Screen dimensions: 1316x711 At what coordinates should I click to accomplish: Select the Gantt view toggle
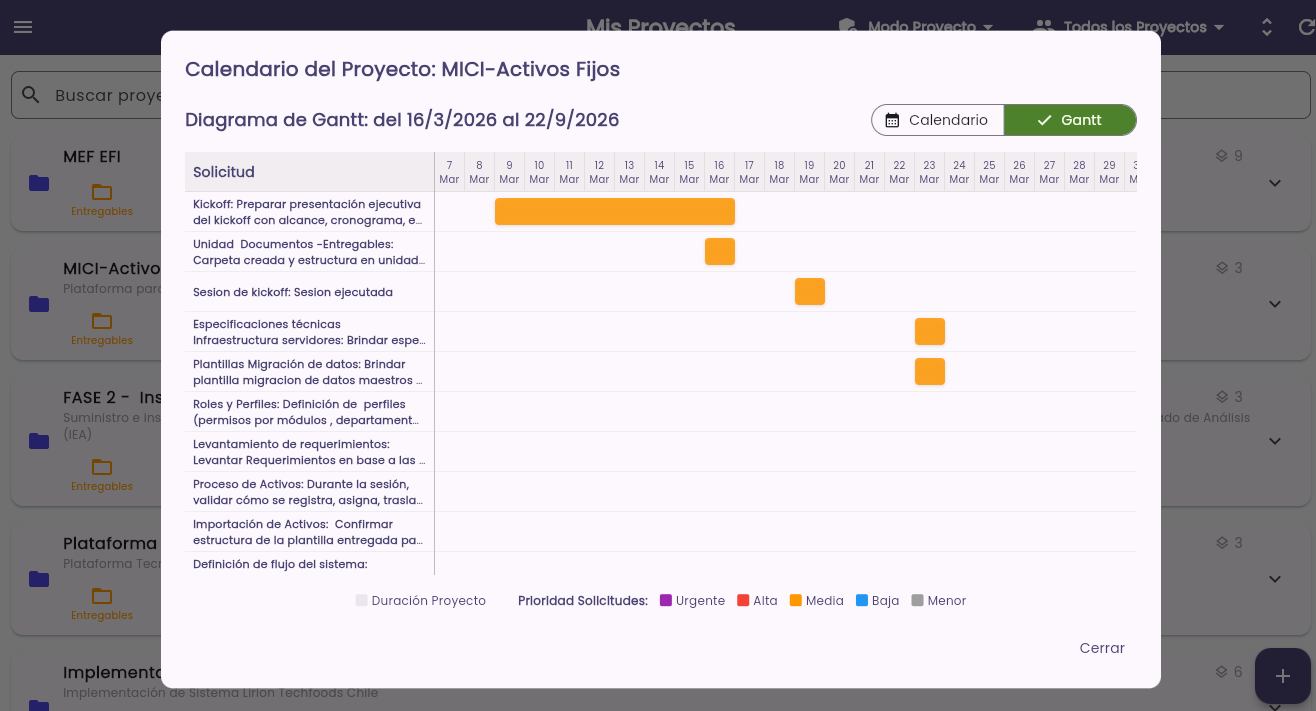click(1070, 120)
